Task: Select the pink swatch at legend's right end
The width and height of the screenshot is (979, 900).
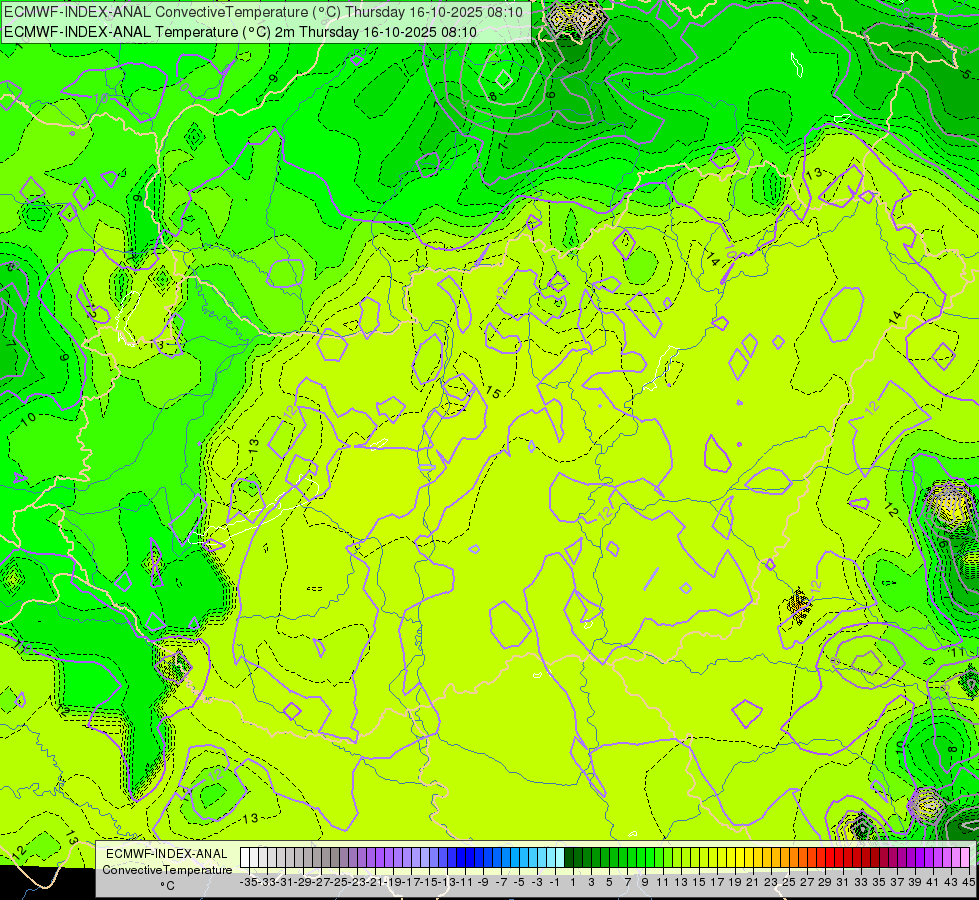Action: pos(965,858)
